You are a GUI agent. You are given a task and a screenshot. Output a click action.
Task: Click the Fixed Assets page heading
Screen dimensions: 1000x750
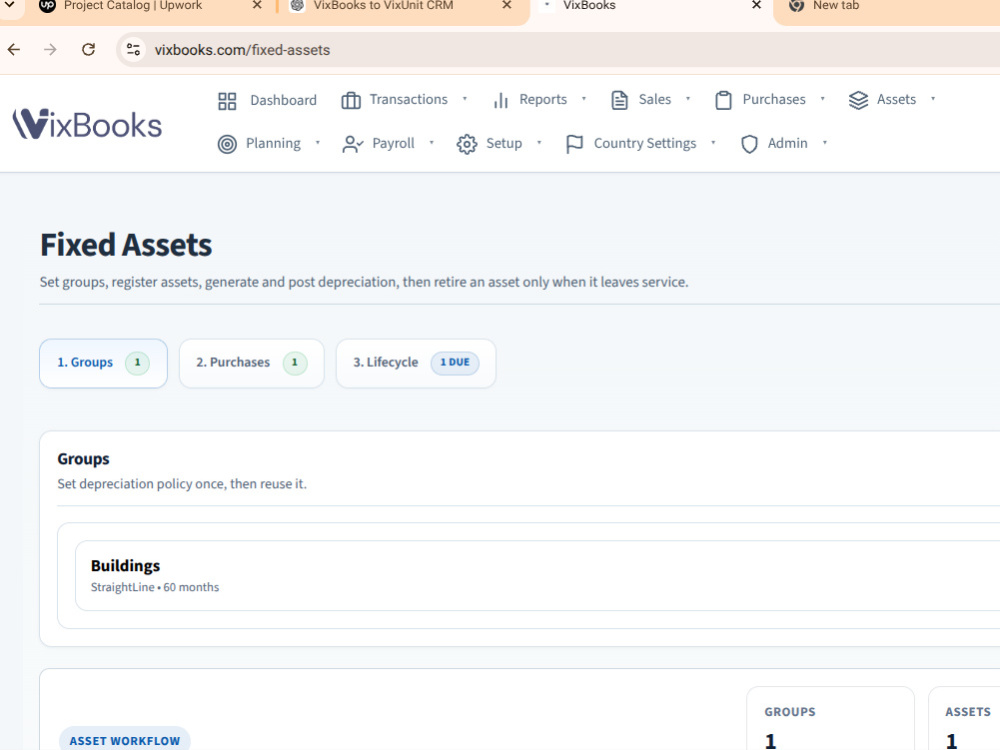tap(126, 245)
